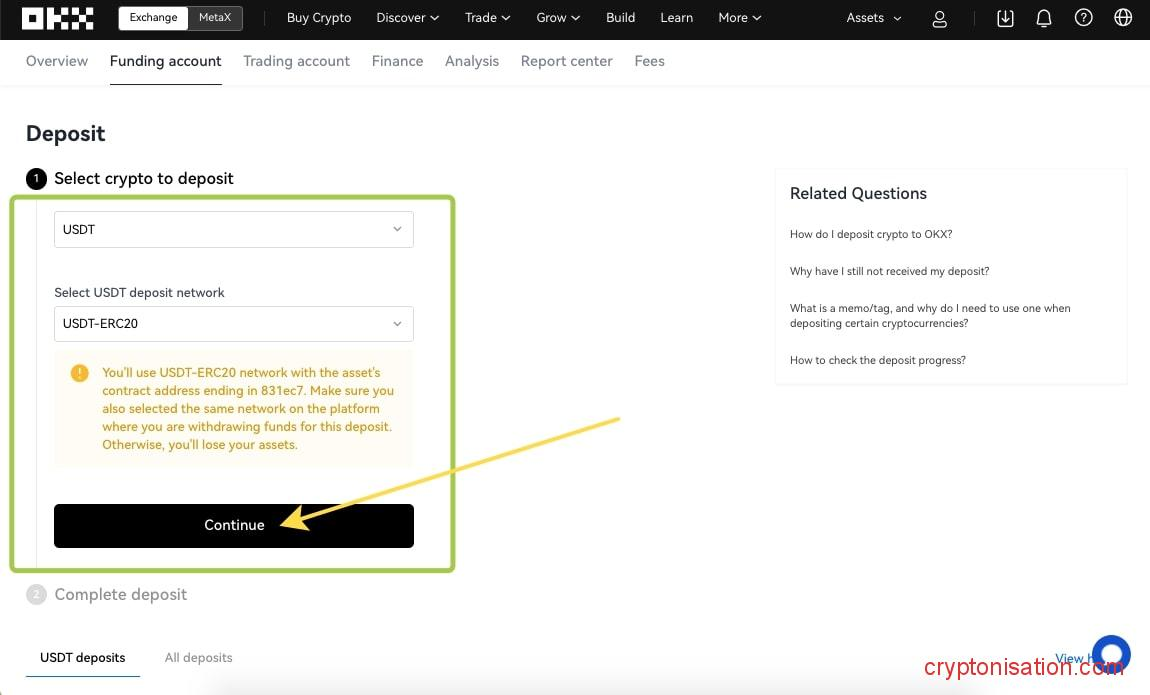Expand the Trade menu
Screen dimensions: 1150x695
(x=487, y=18)
